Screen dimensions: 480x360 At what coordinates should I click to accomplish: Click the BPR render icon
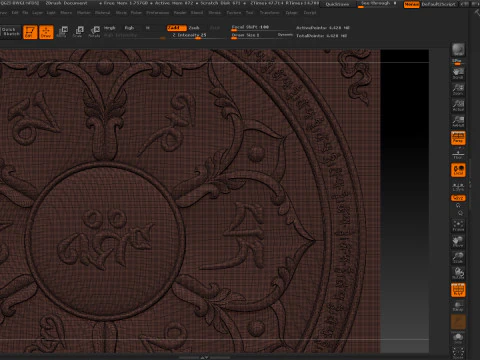(458, 50)
